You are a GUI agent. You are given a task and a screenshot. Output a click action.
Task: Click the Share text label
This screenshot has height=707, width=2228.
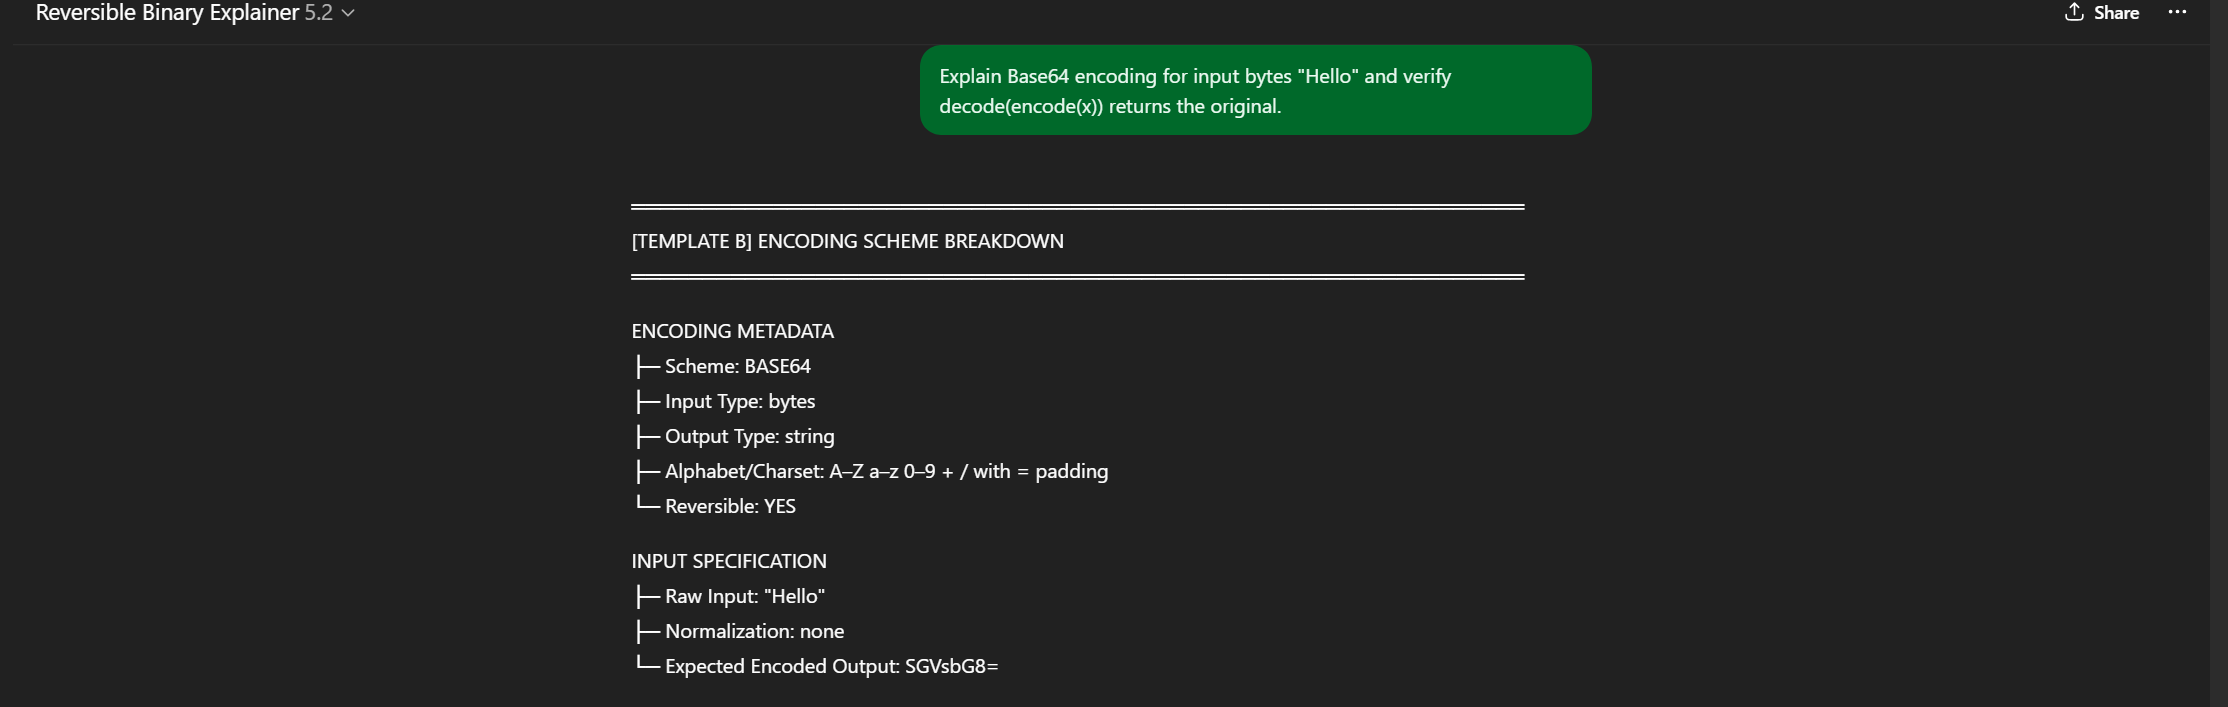[x=2116, y=13]
